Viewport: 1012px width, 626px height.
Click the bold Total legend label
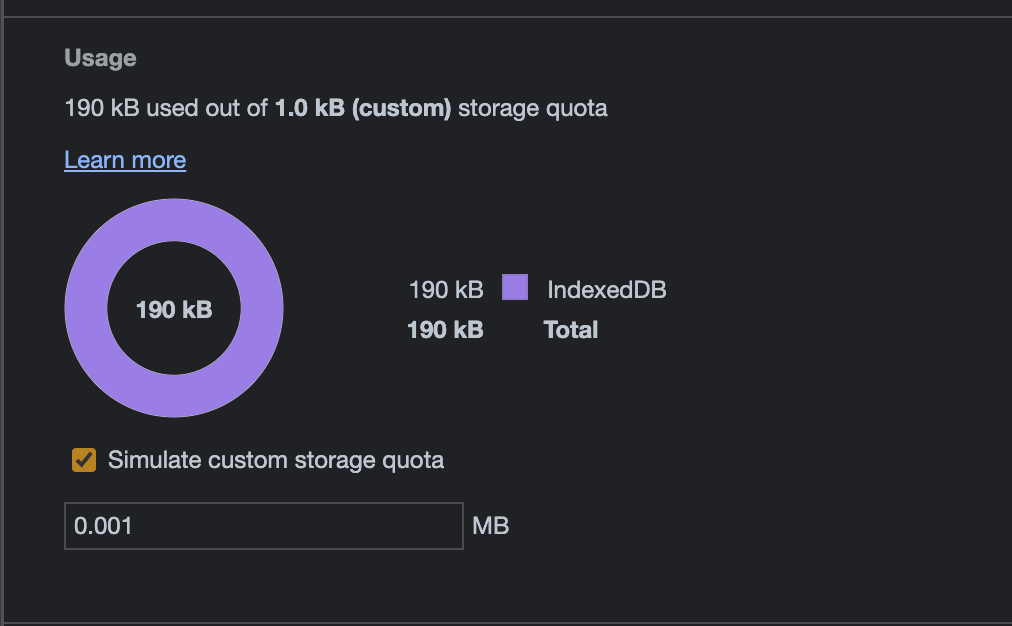[570, 330]
